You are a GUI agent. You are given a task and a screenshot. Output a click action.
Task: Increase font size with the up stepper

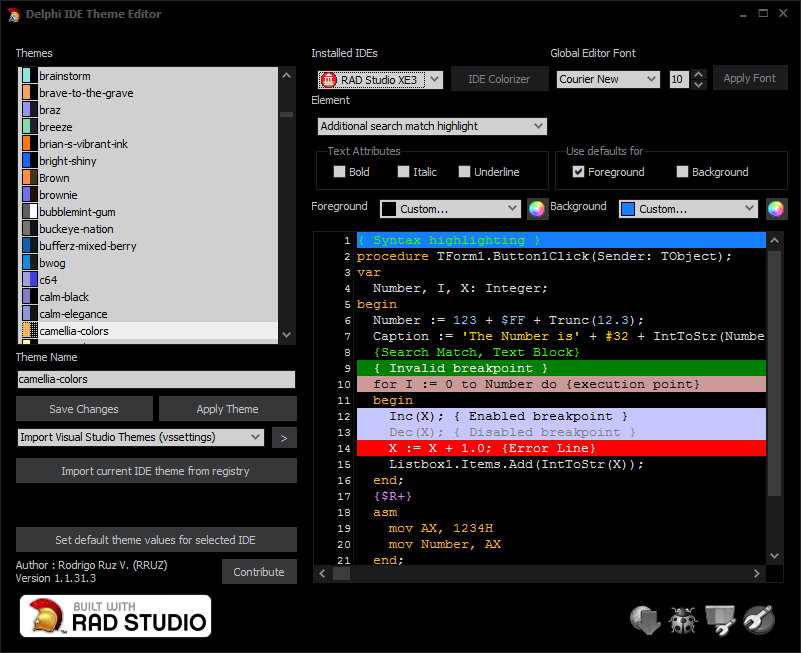click(698, 73)
